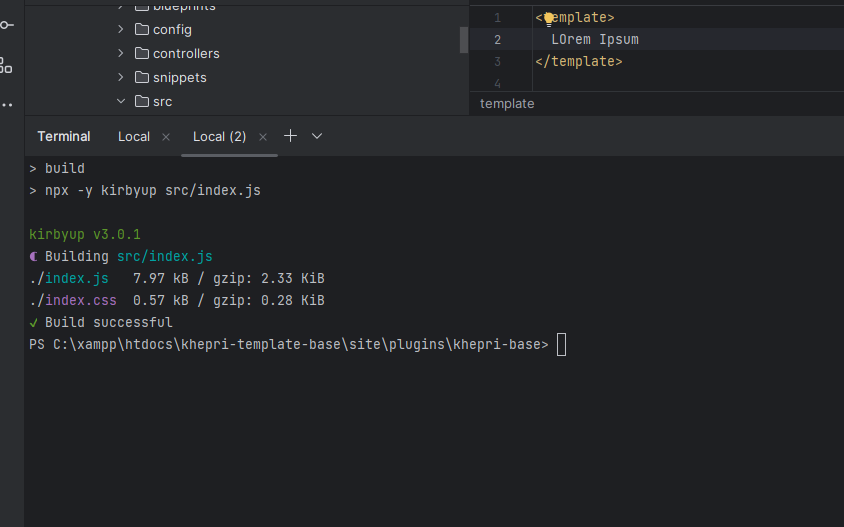This screenshot has width=844, height=527.
Task: Open the terminal options dropdown arrow
Action: [317, 136]
